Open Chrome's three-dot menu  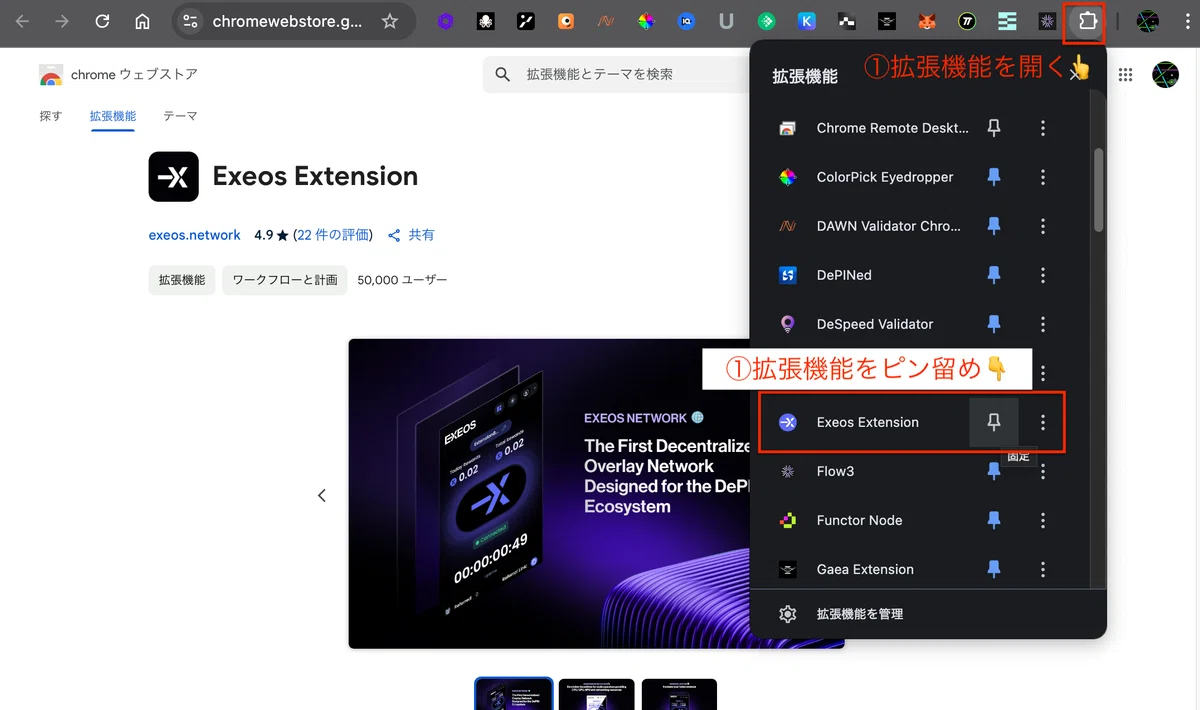[x=1187, y=21]
